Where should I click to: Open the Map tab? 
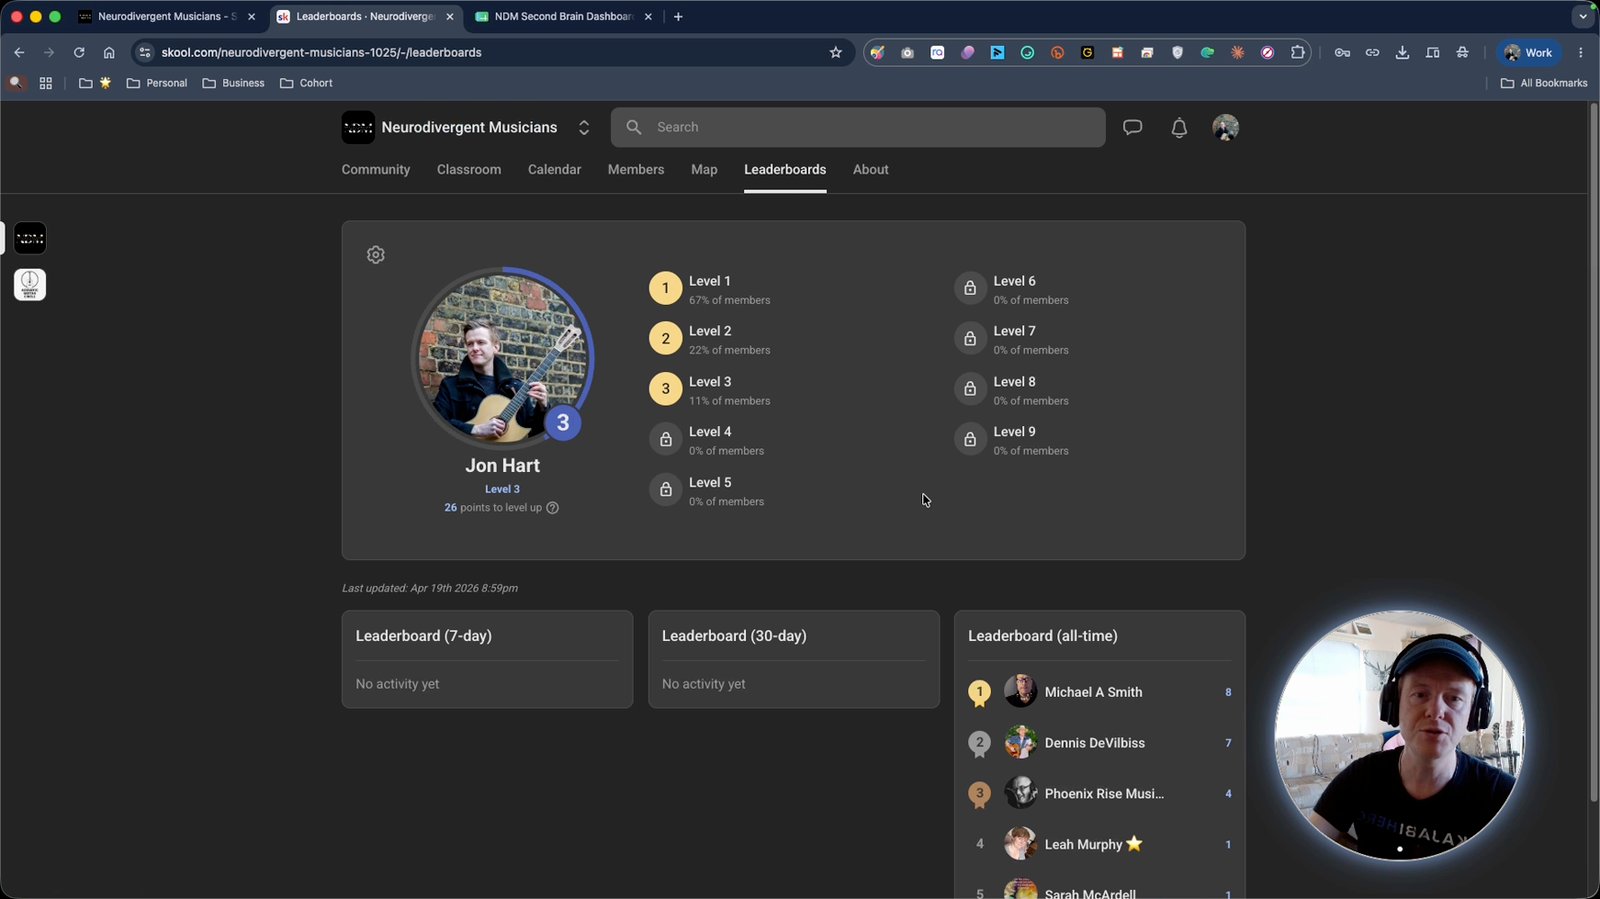click(704, 169)
